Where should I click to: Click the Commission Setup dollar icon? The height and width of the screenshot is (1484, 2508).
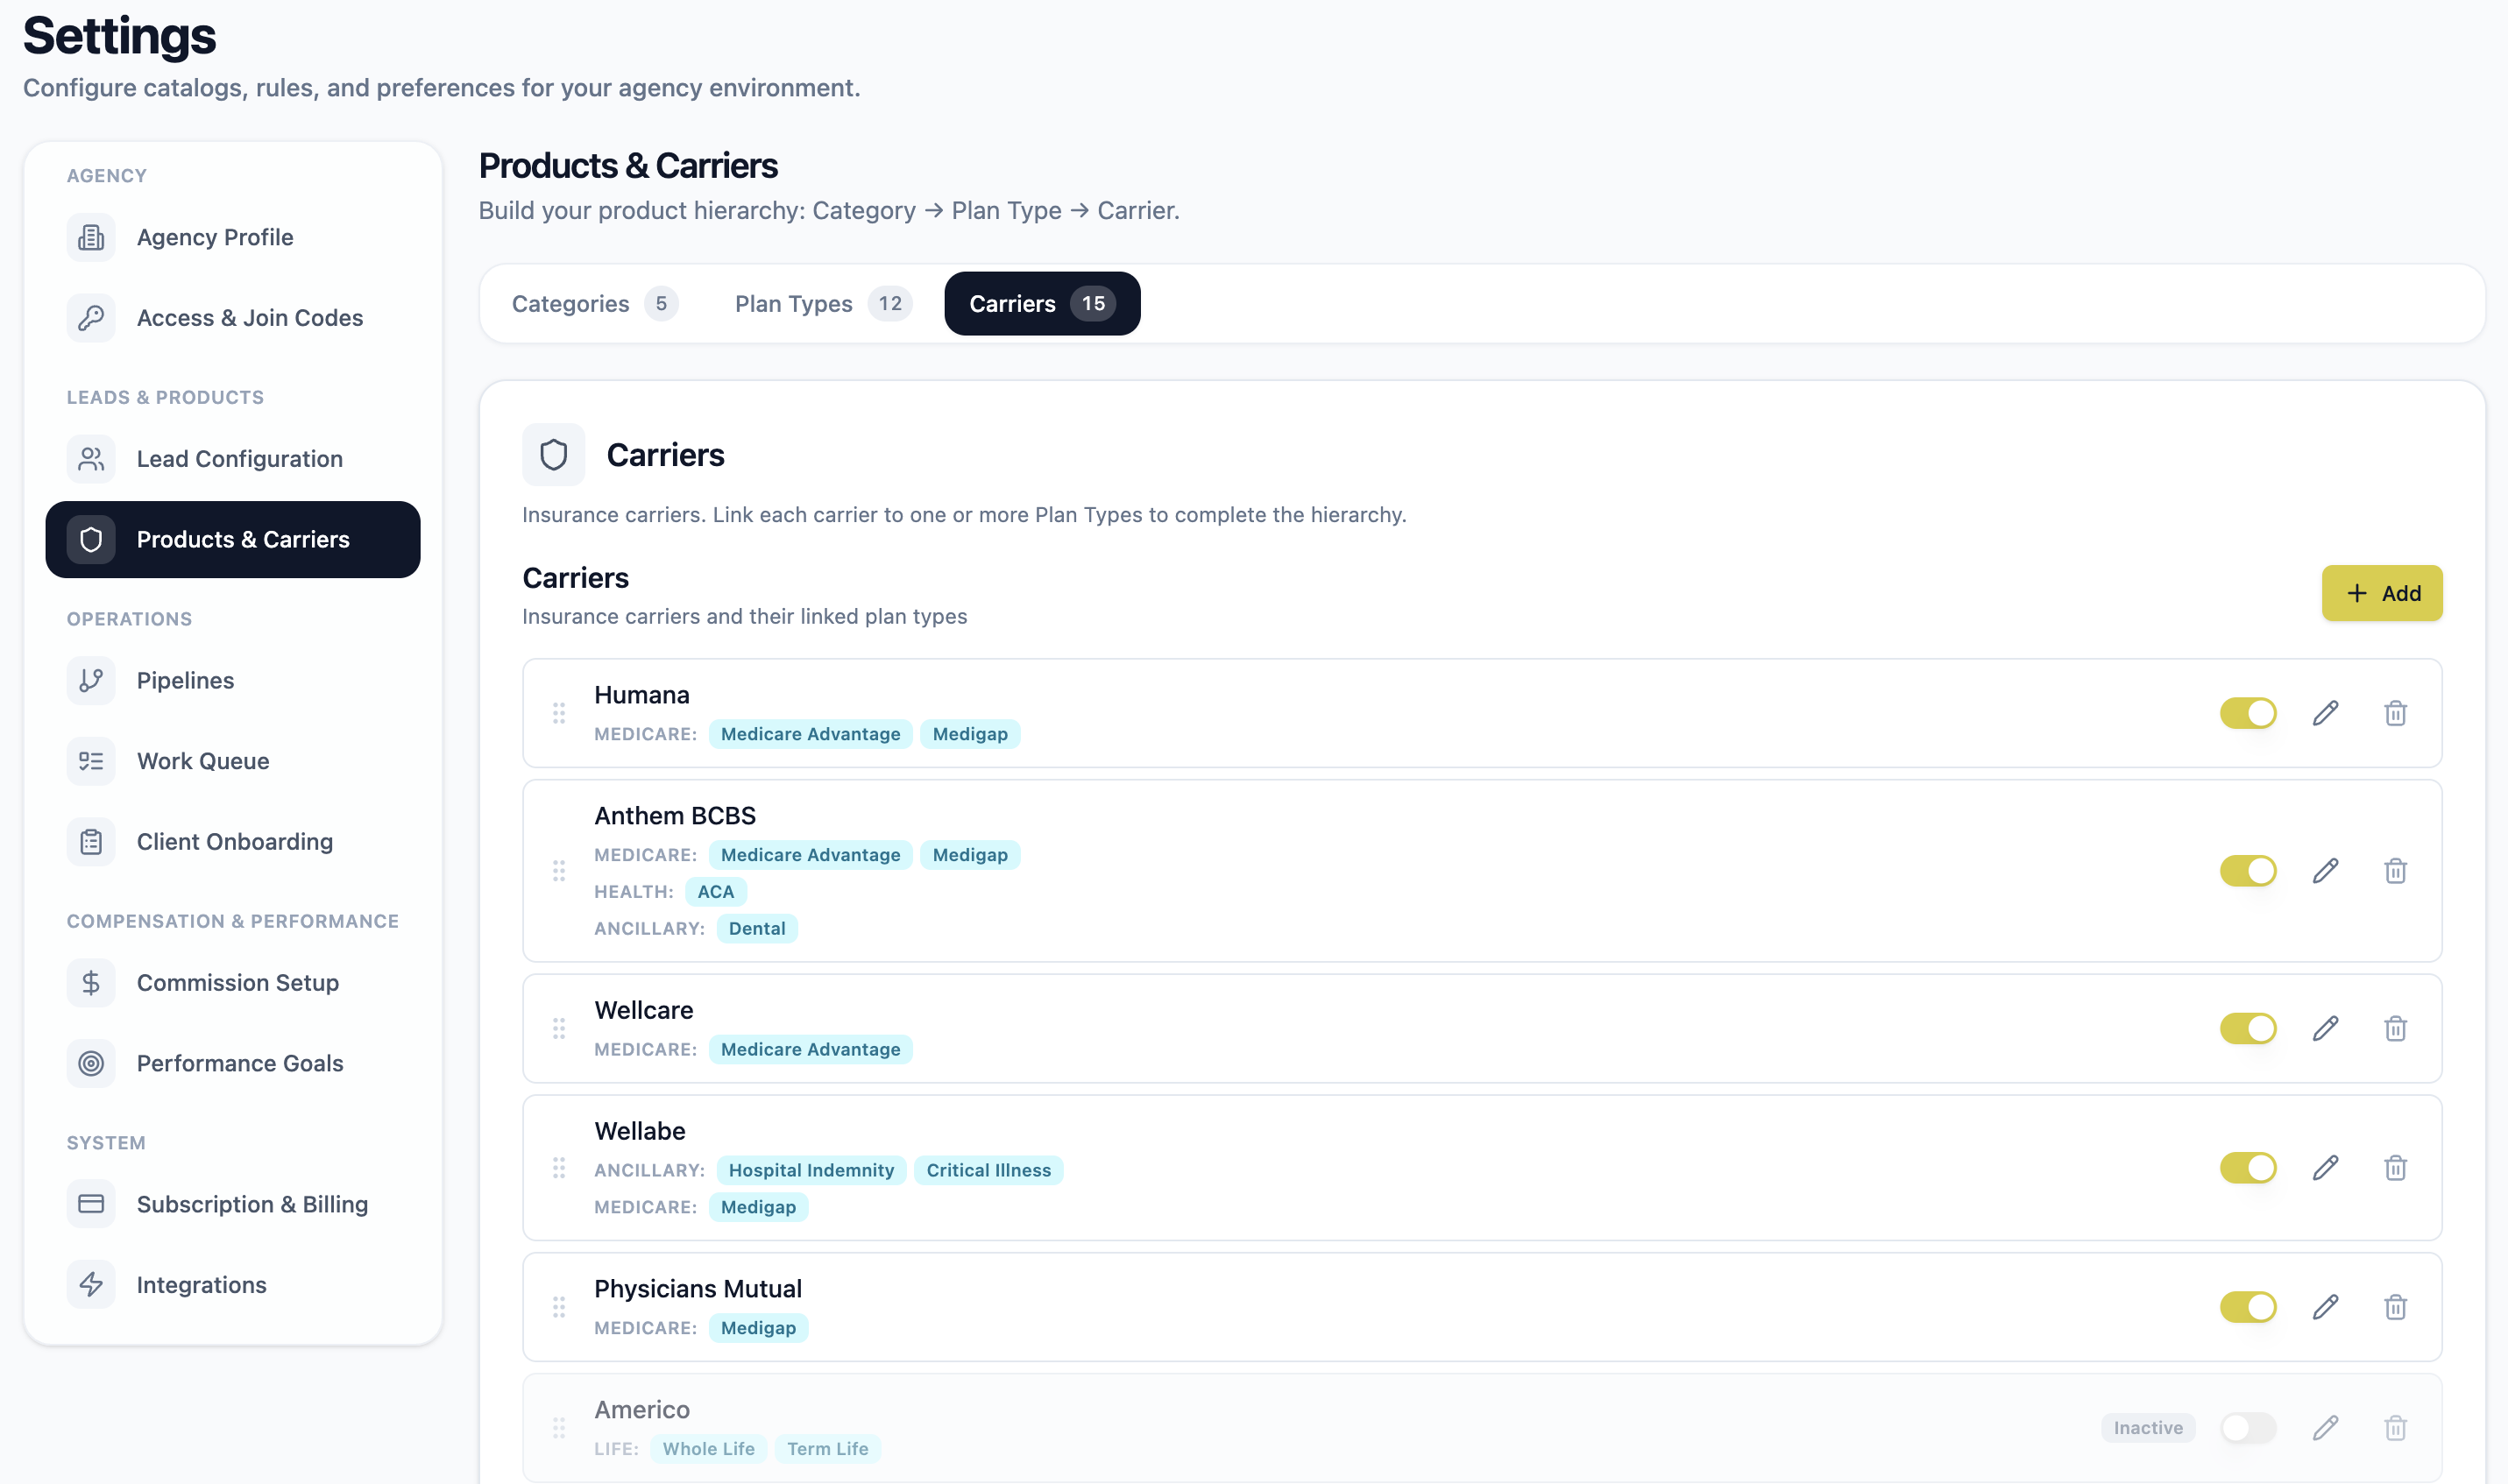tap(91, 983)
